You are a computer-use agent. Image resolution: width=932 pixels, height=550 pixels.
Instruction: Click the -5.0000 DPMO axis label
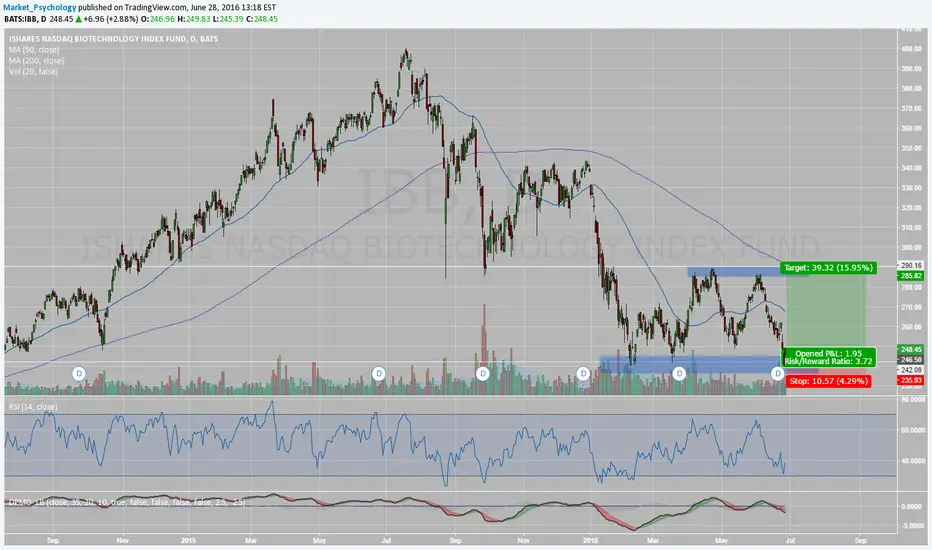point(912,526)
